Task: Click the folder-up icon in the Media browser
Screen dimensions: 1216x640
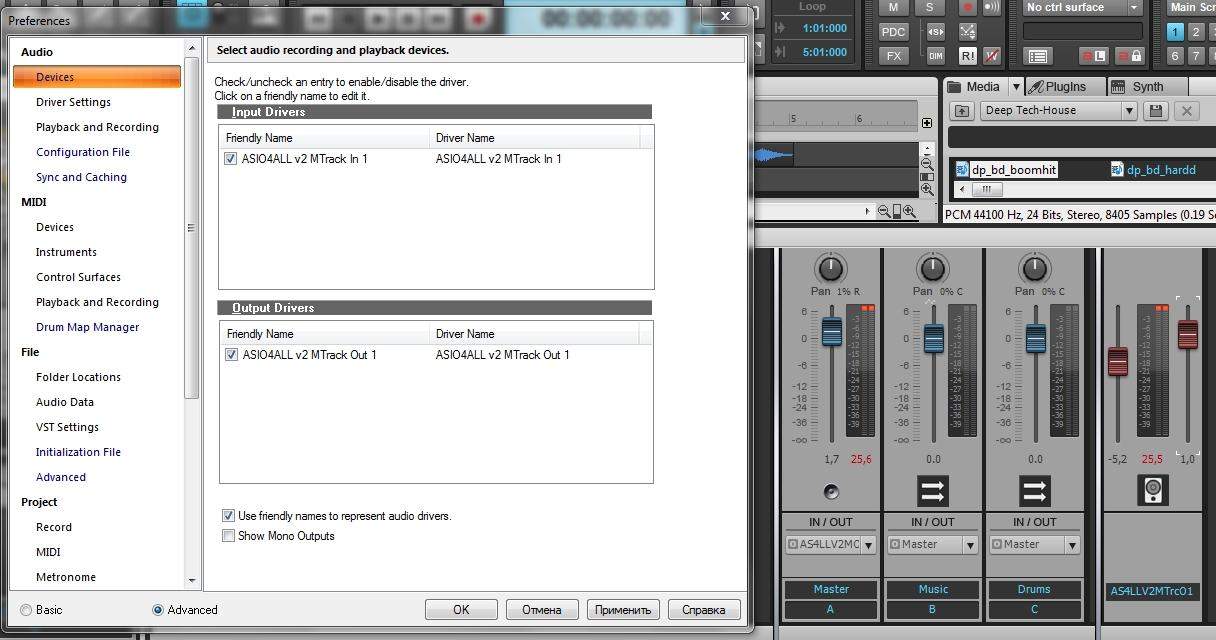Action: tap(962, 111)
